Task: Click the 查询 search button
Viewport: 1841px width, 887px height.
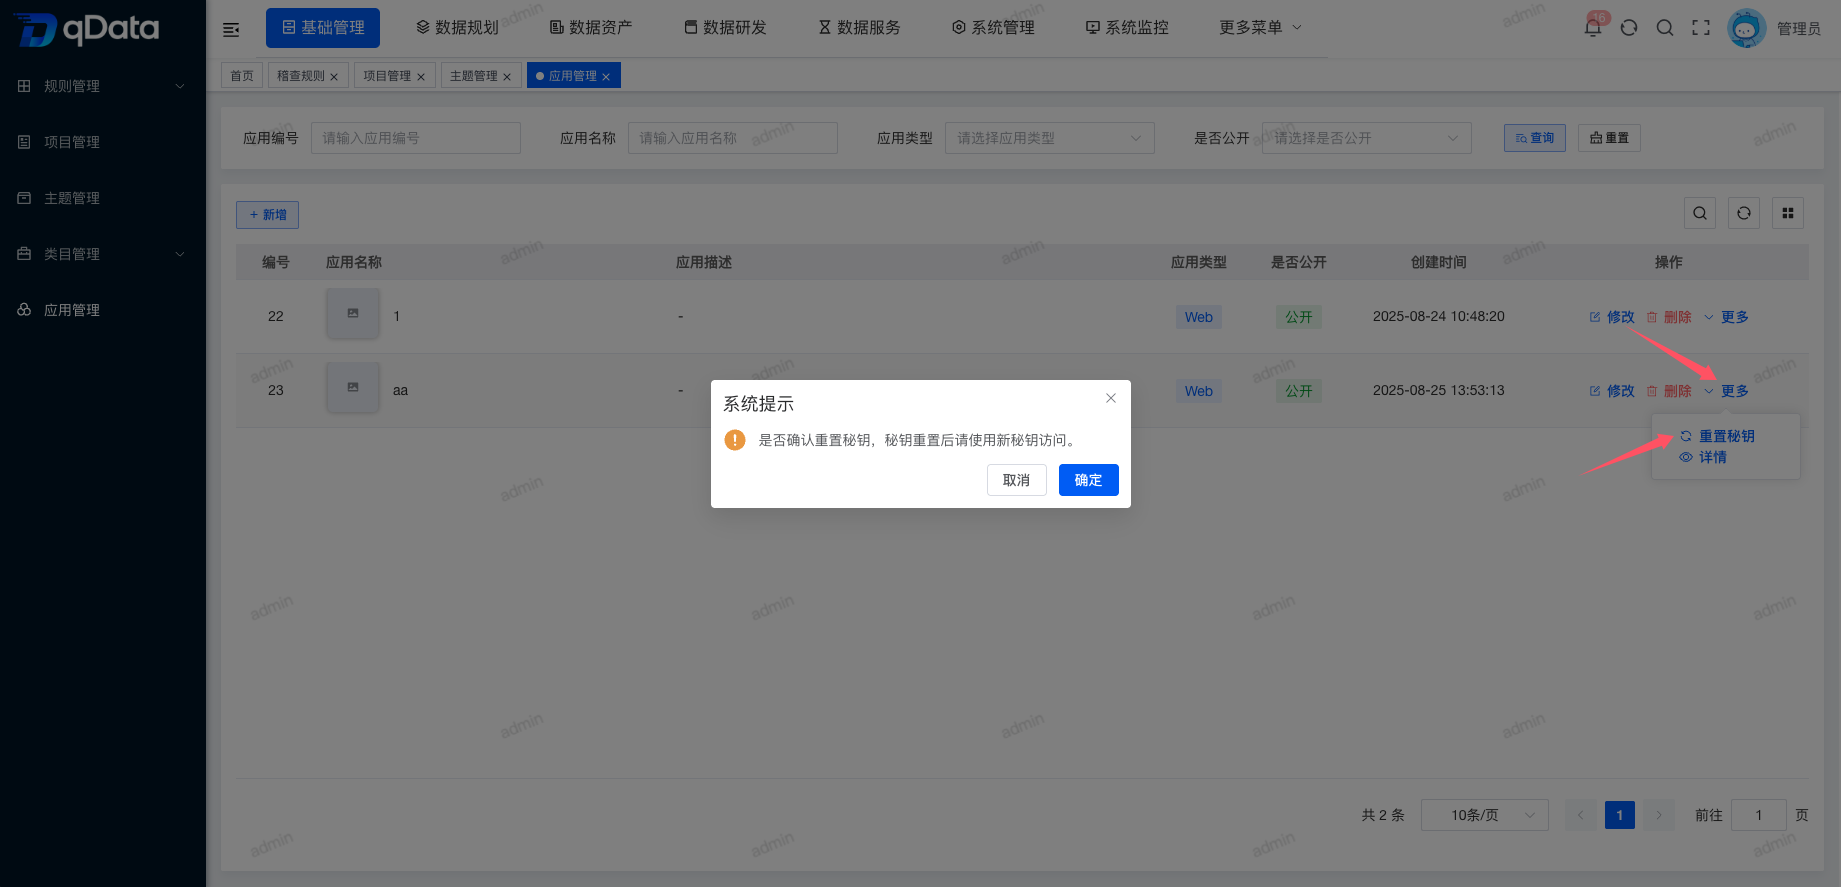Action: click(x=1534, y=138)
